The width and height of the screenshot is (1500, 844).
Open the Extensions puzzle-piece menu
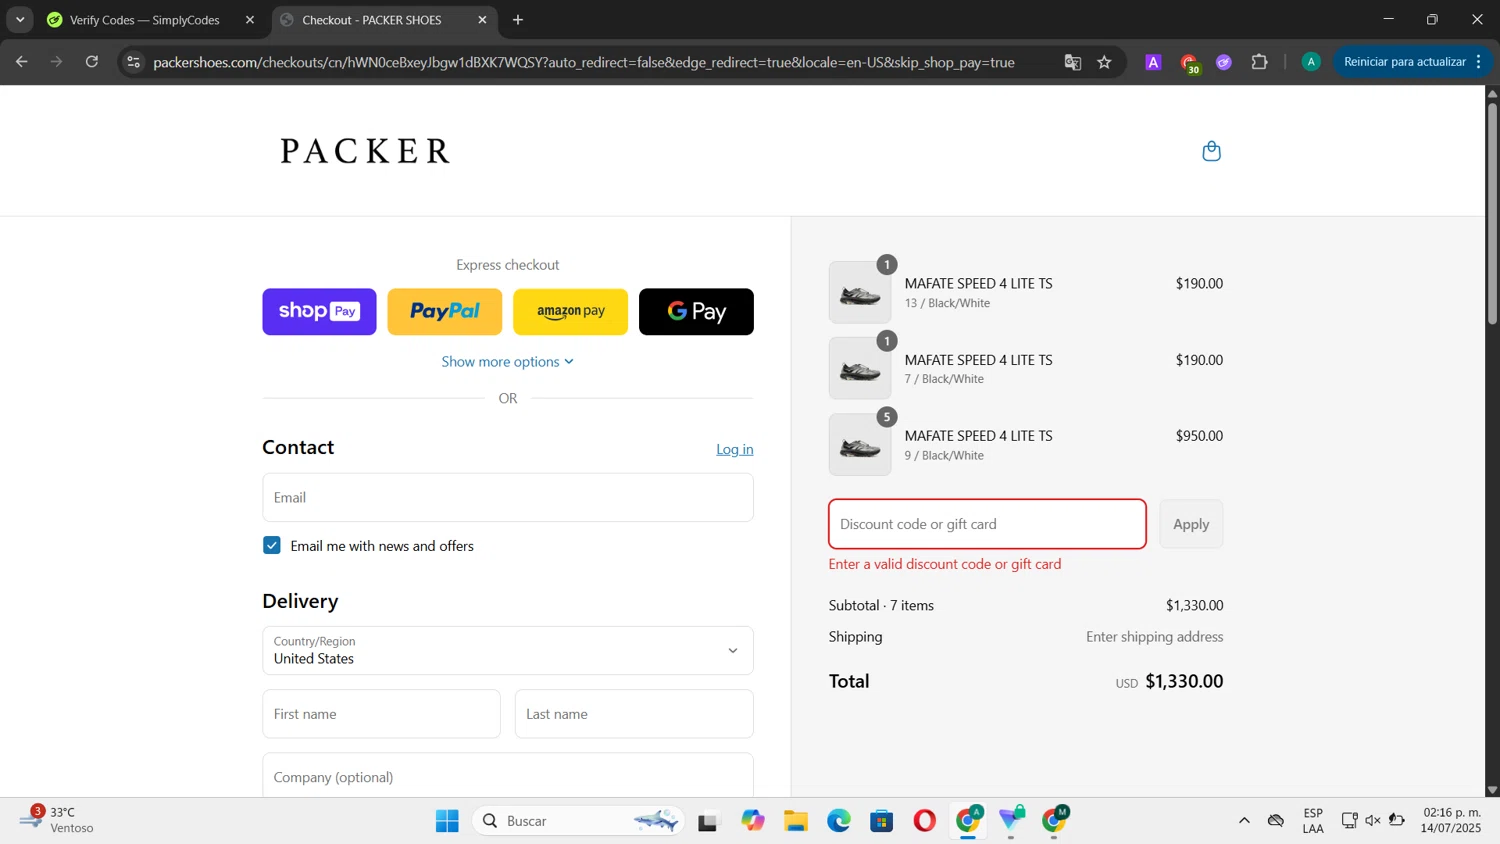(1260, 62)
